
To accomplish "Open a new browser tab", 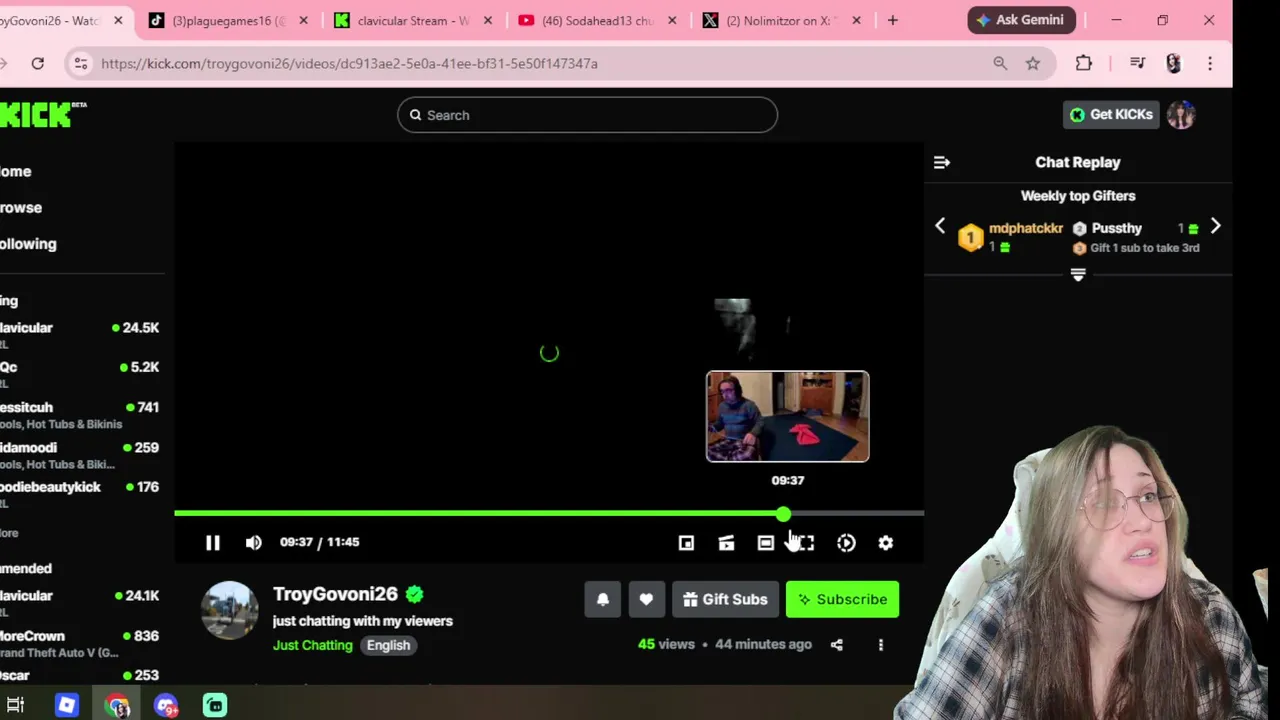I will click(x=892, y=20).
